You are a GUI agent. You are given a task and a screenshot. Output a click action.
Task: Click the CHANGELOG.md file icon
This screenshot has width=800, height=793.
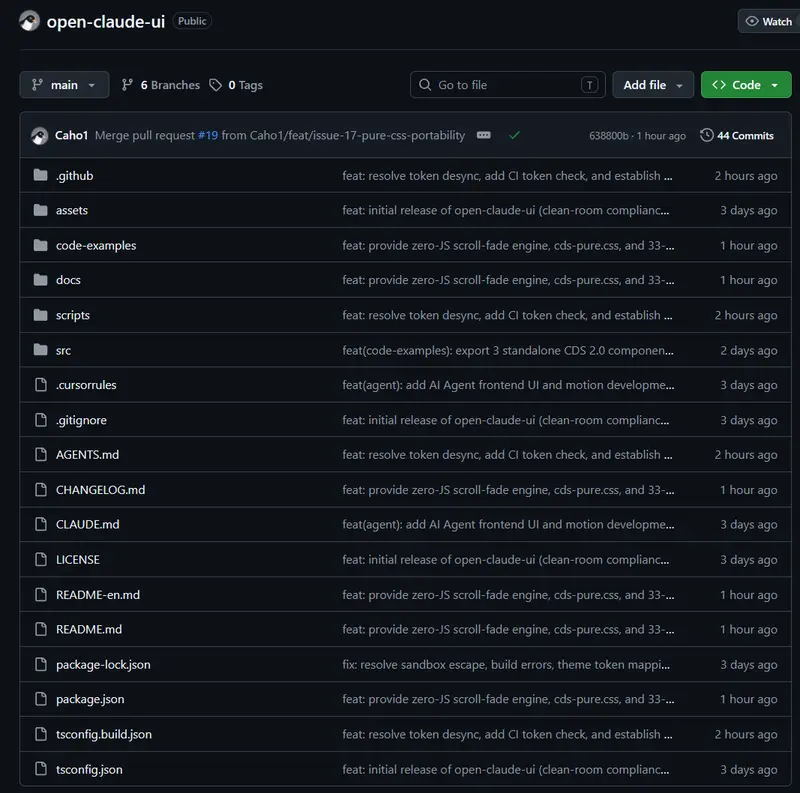(x=40, y=490)
